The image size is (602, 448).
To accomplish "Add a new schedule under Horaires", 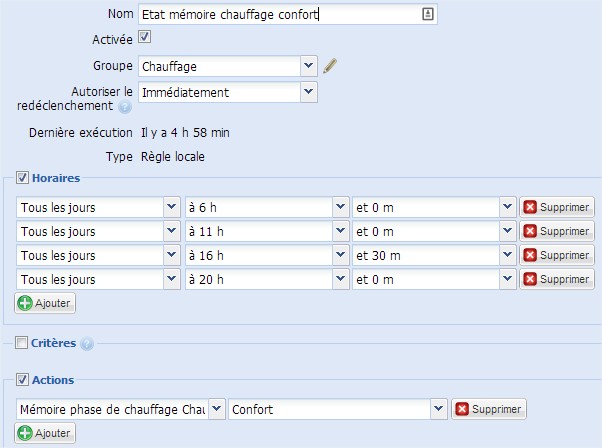I will tap(45, 302).
